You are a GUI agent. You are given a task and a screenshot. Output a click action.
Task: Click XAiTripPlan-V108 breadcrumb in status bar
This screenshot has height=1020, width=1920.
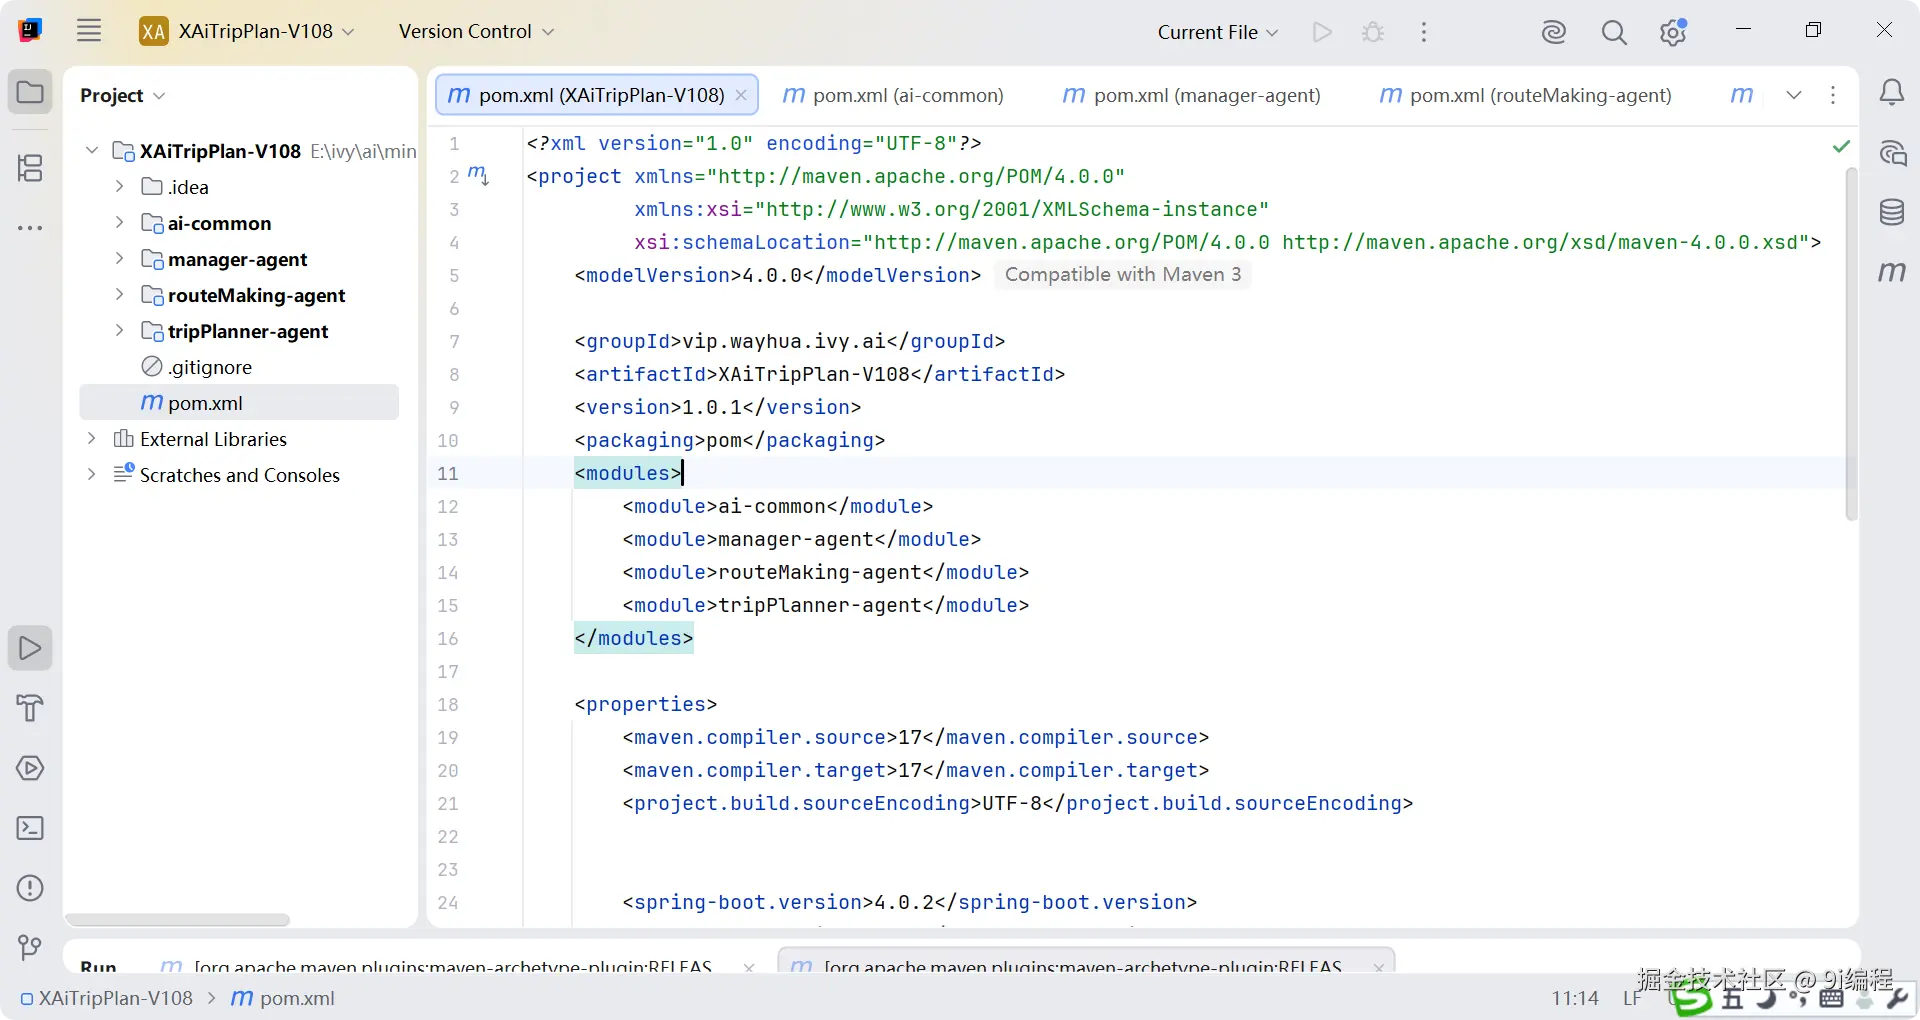click(x=106, y=998)
